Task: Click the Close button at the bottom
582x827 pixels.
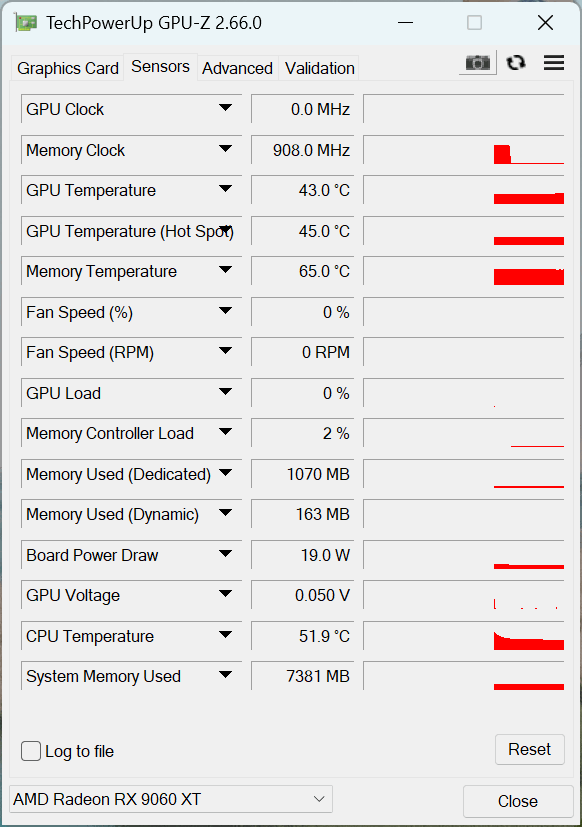Action: pos(518,801)
